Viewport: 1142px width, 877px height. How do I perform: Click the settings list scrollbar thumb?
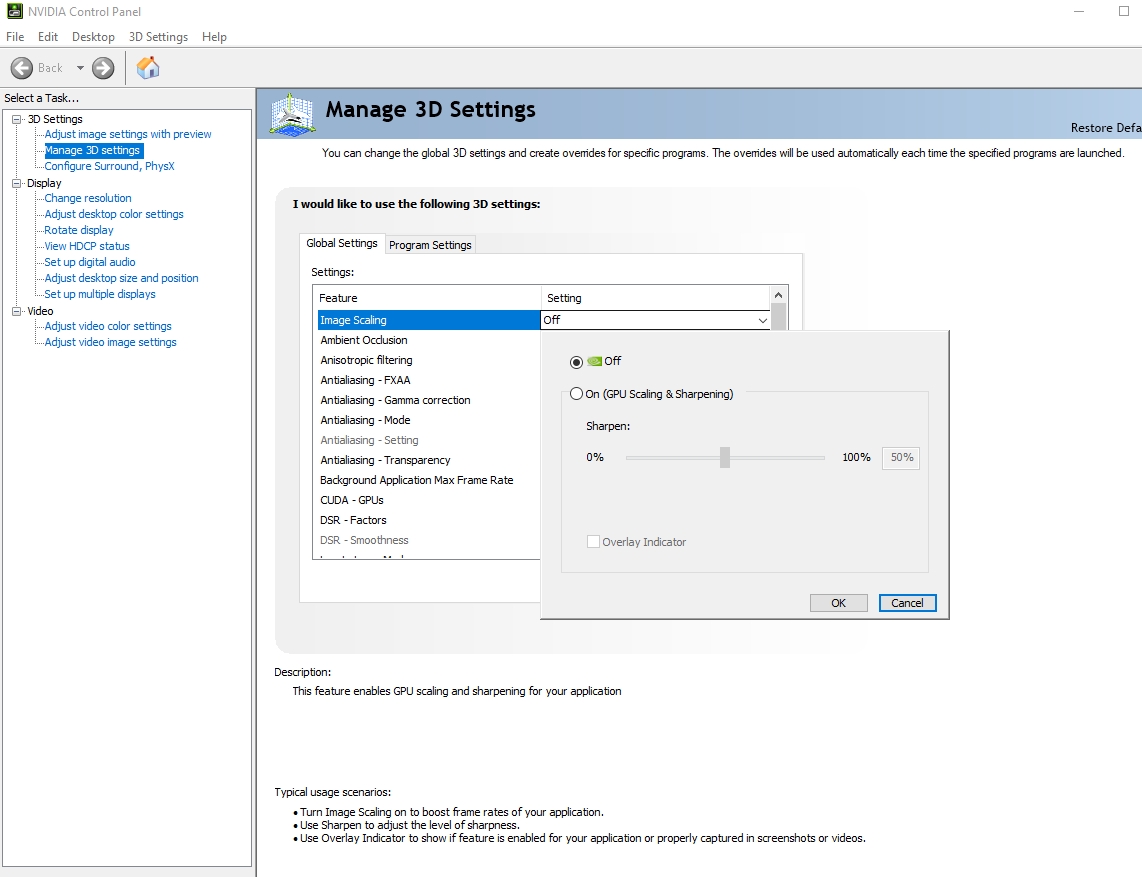[779, 316]
